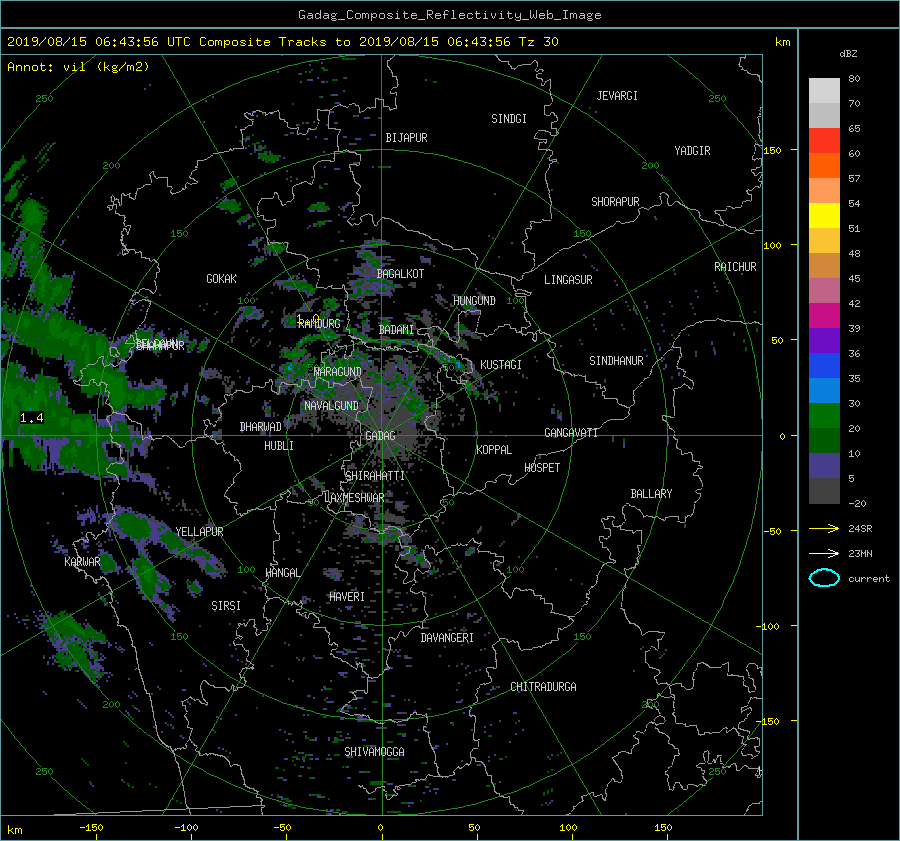Click the HAVERI city label
The image size is (900, 841).
347,597
